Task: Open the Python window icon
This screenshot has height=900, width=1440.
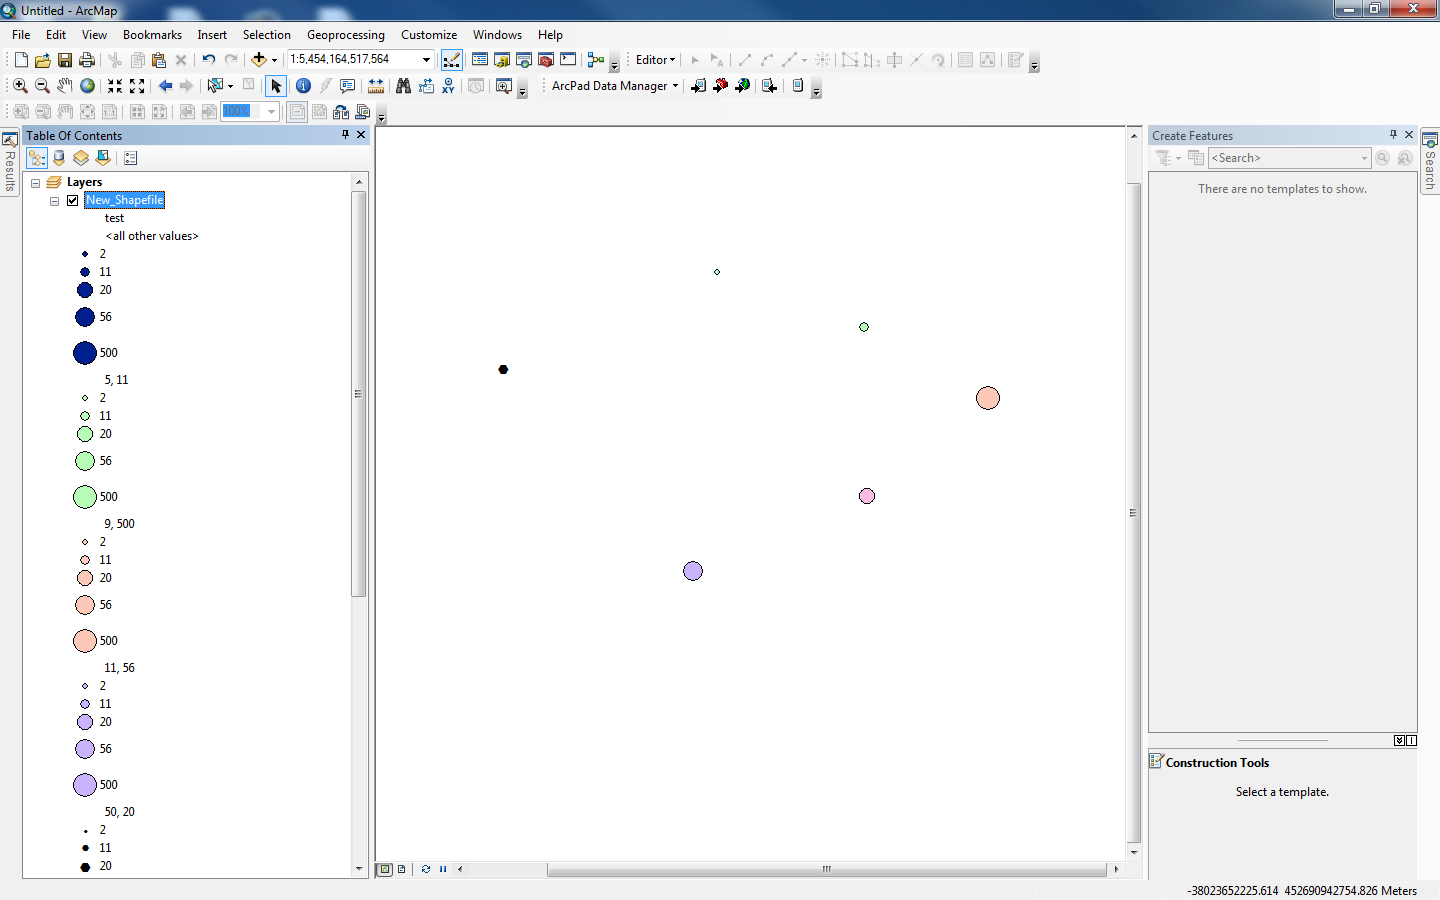Action: pyautogui.click(x=568, y=60)
